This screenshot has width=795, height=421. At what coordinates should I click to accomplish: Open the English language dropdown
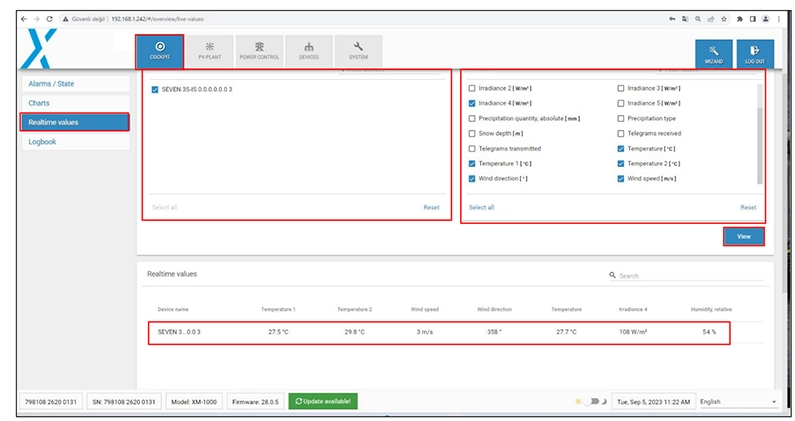tap(738, 401)
